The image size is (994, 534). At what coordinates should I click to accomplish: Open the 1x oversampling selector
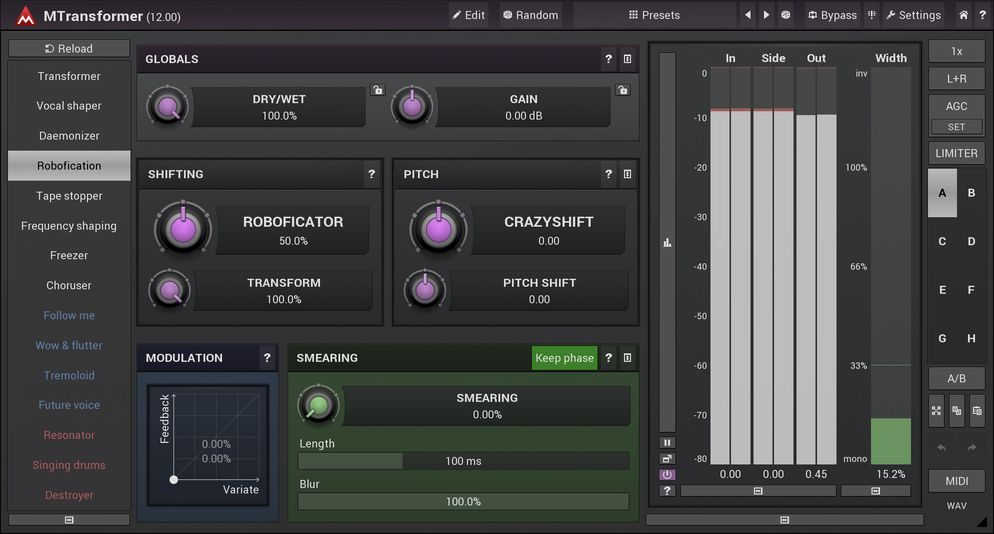[957, 51]
